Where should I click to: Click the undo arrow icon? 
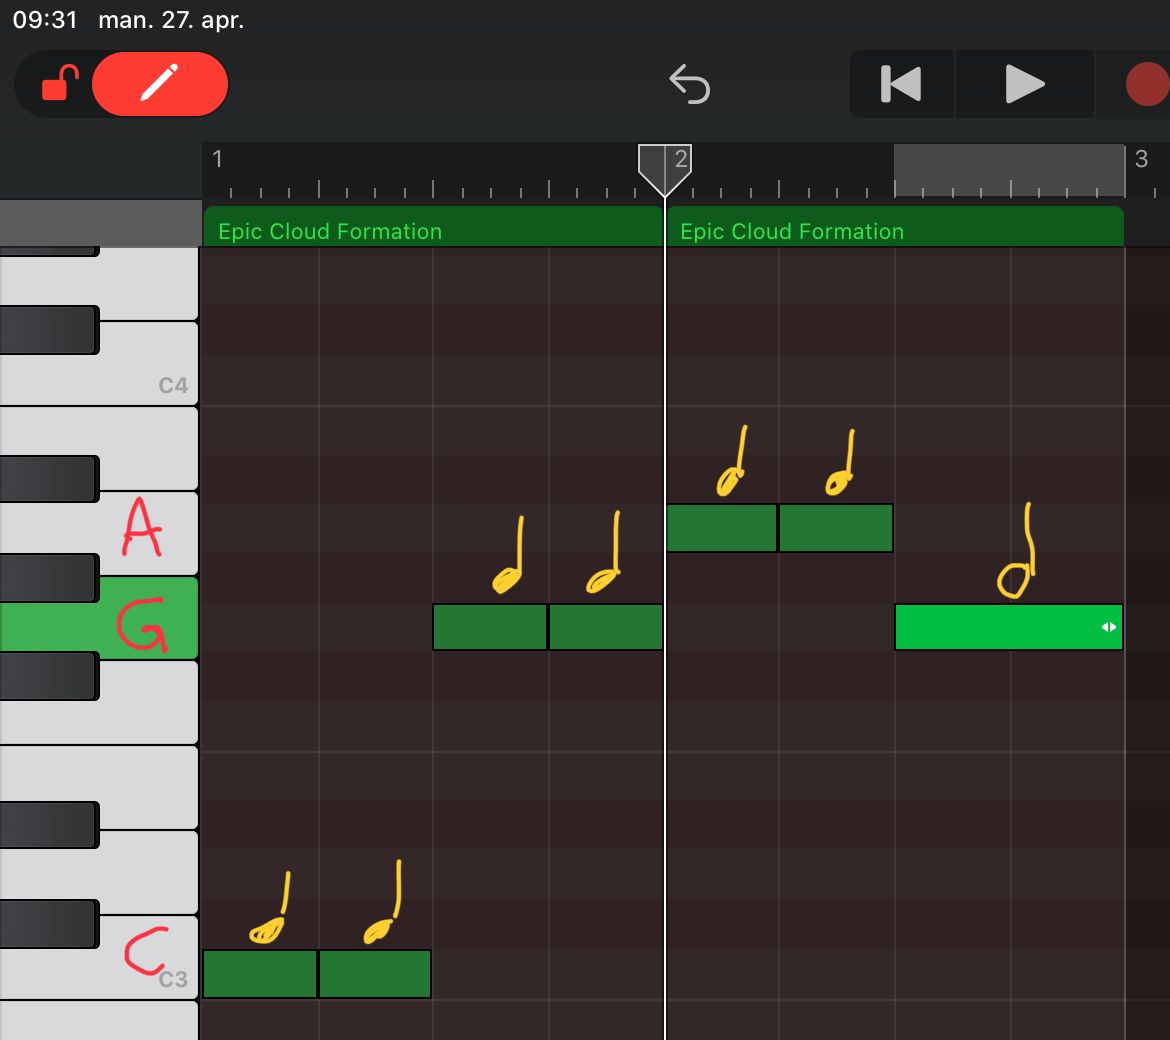coord(689,84)
